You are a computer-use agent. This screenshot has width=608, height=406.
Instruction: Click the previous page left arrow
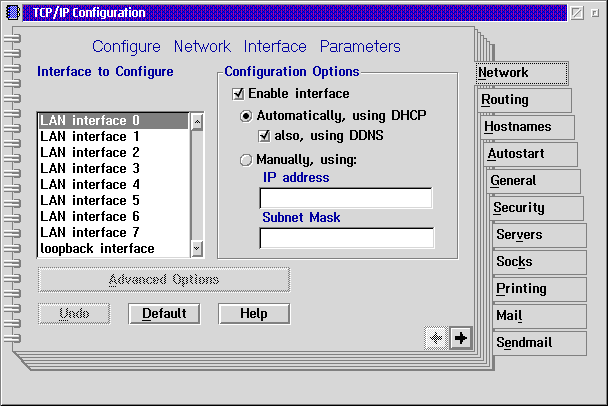click(436, 337)
